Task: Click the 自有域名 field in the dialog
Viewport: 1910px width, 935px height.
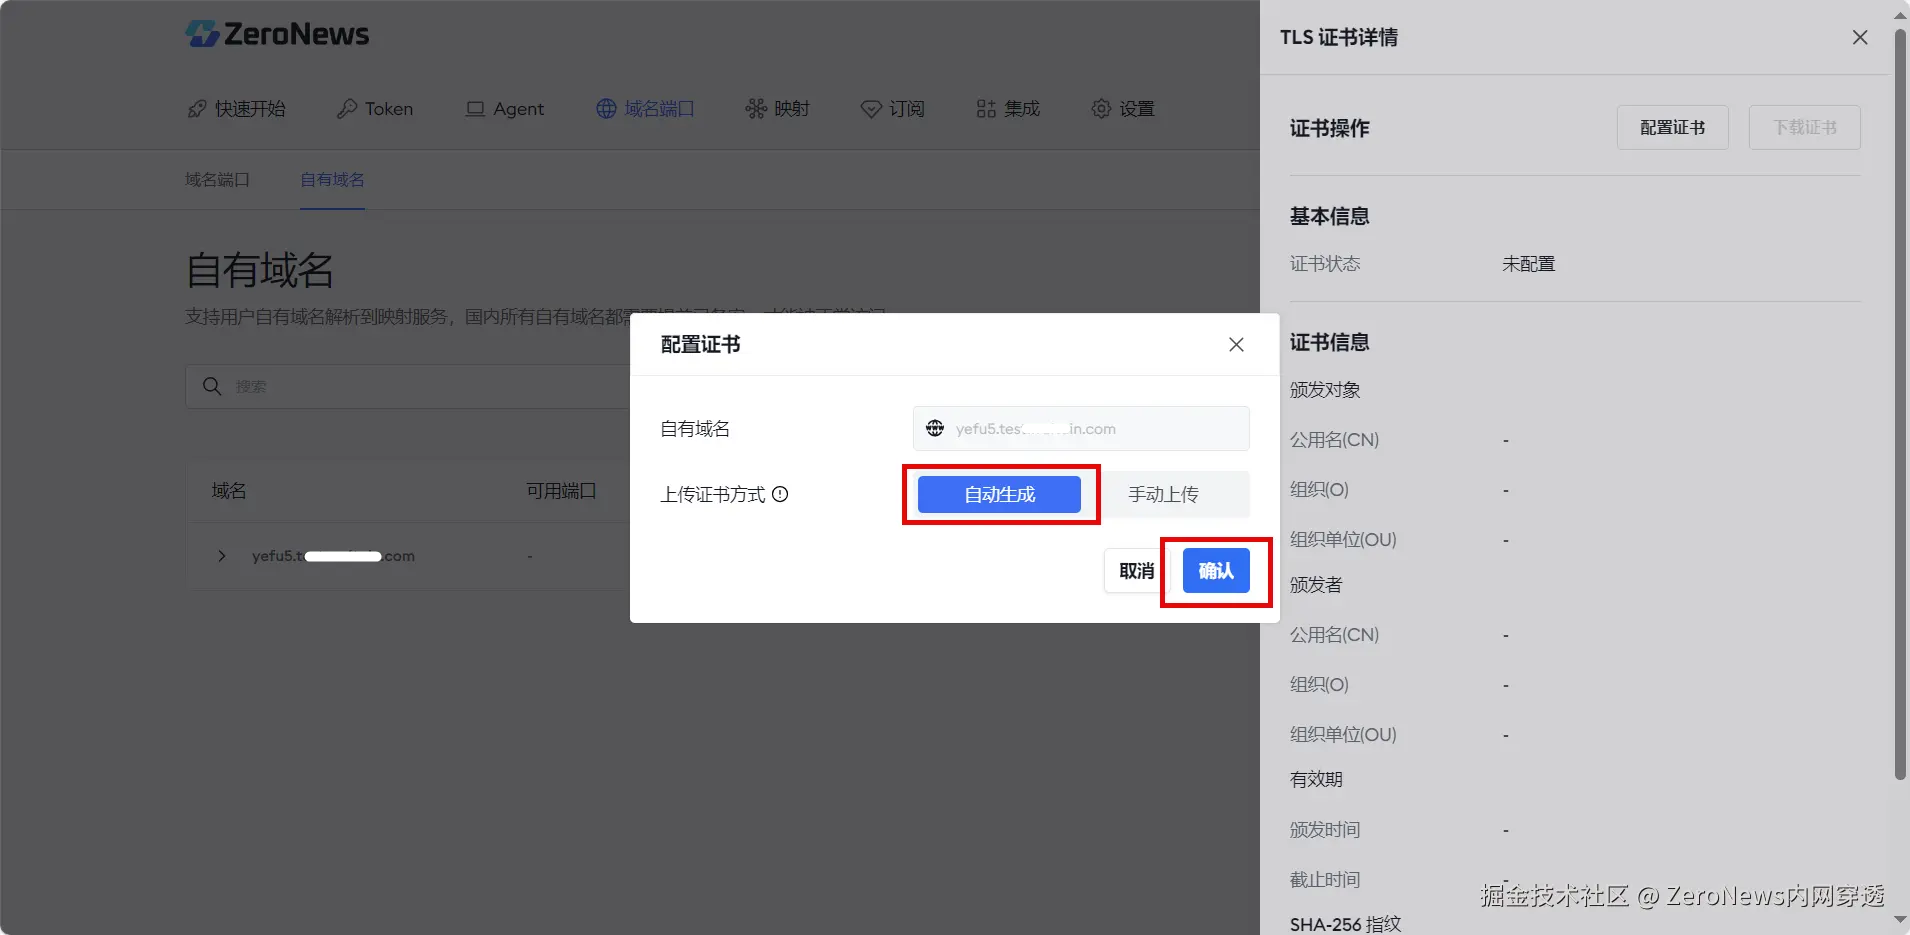Action: pyautogui.click(x=1081, y=428)
